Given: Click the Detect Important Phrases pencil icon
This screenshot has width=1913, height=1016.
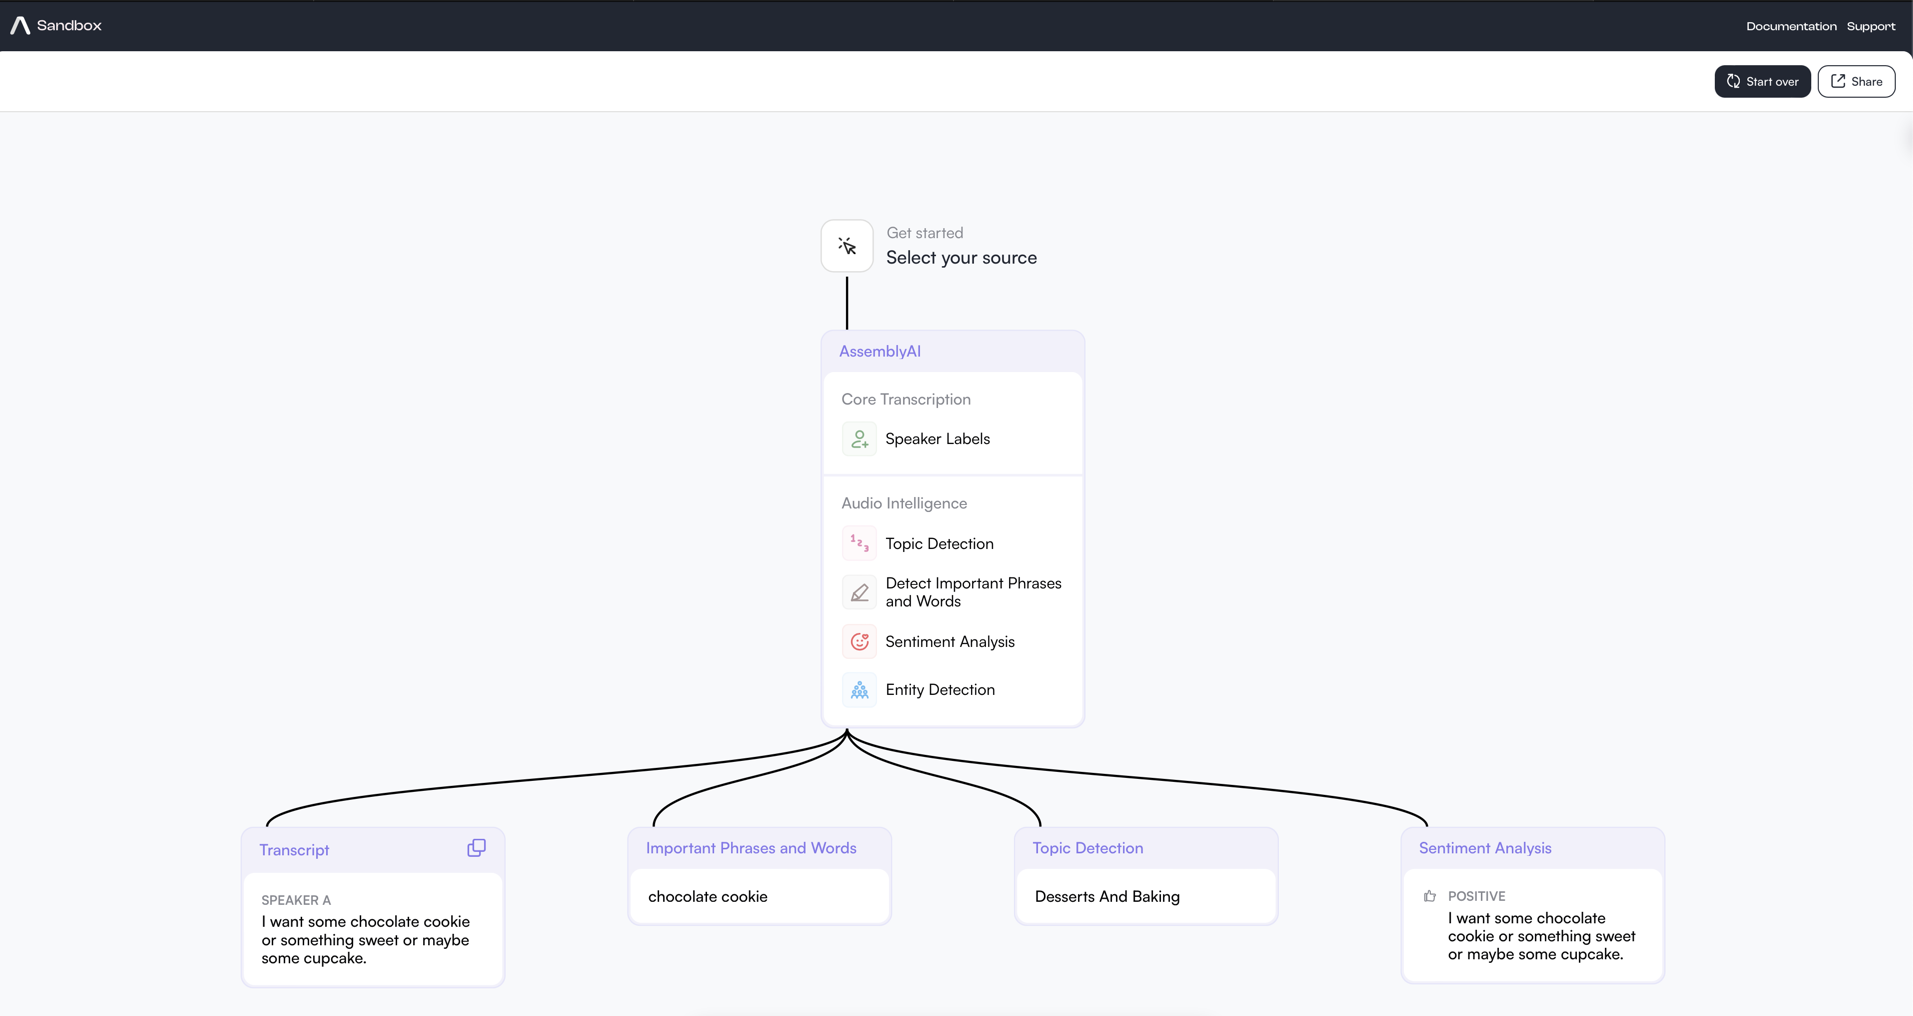Looking at the screenshot, I should click(x=859, y=593).
